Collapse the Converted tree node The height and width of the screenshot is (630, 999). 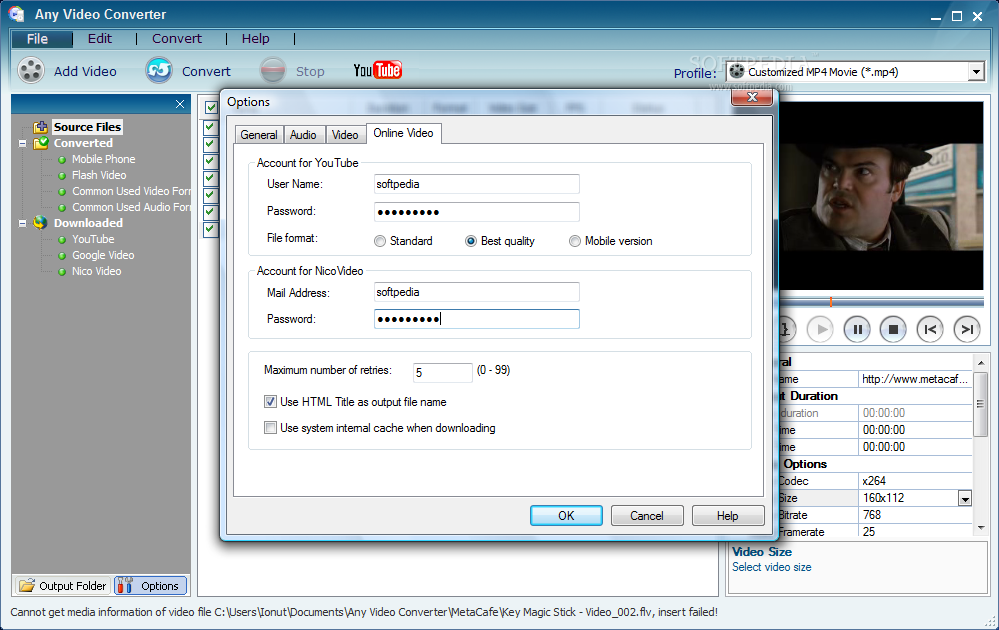(x=22, y=143)
